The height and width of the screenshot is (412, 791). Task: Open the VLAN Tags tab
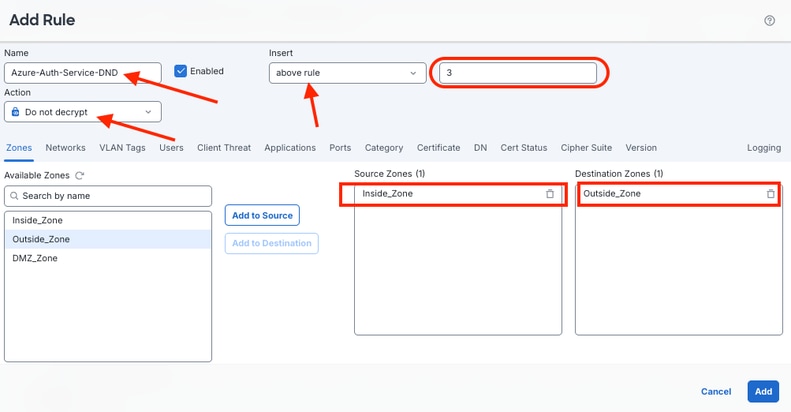pos(122,148)
